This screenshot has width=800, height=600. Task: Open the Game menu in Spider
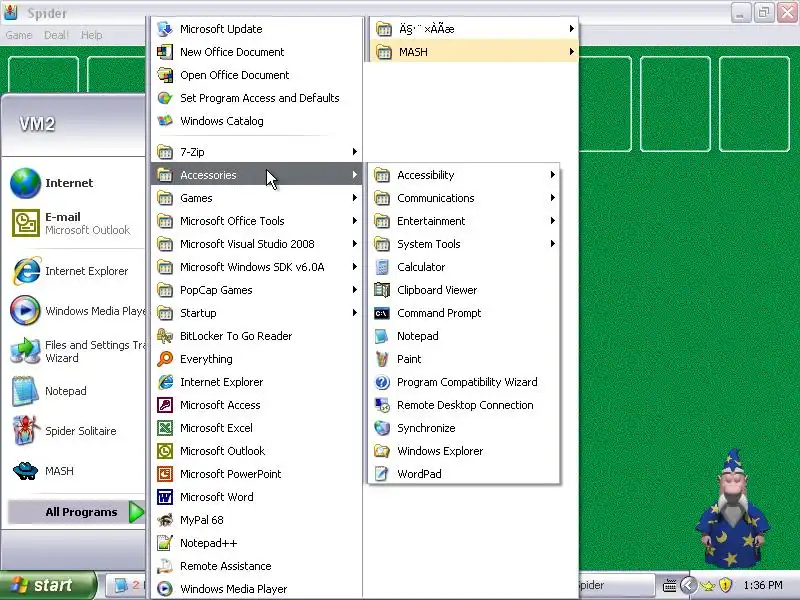point(19,35)
